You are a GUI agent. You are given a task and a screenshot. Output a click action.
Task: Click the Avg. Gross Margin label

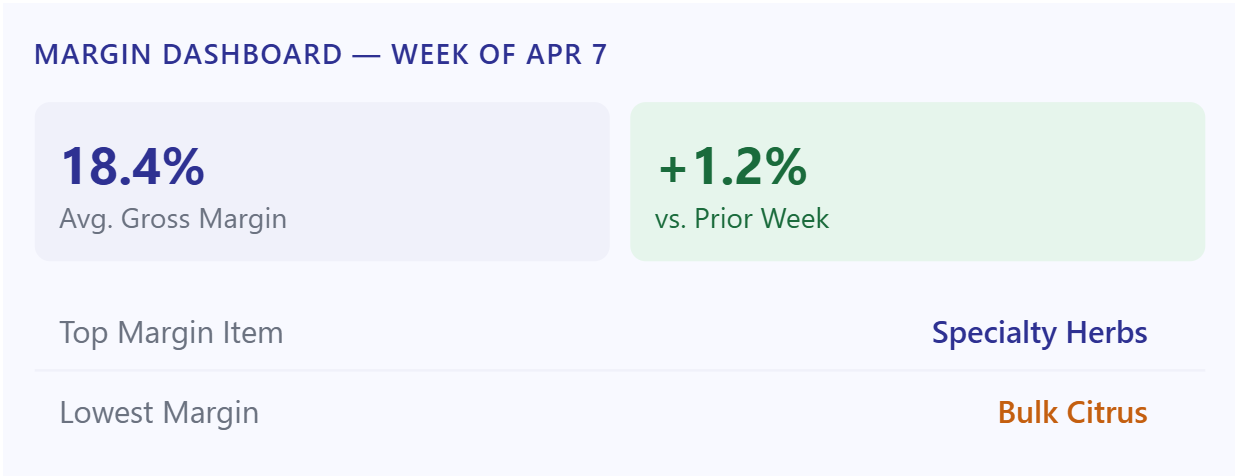coord(173,218)
